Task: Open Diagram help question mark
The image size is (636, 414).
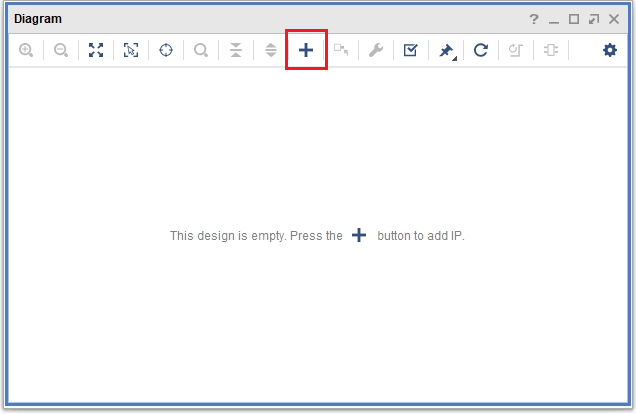Action: click(534, 19)
